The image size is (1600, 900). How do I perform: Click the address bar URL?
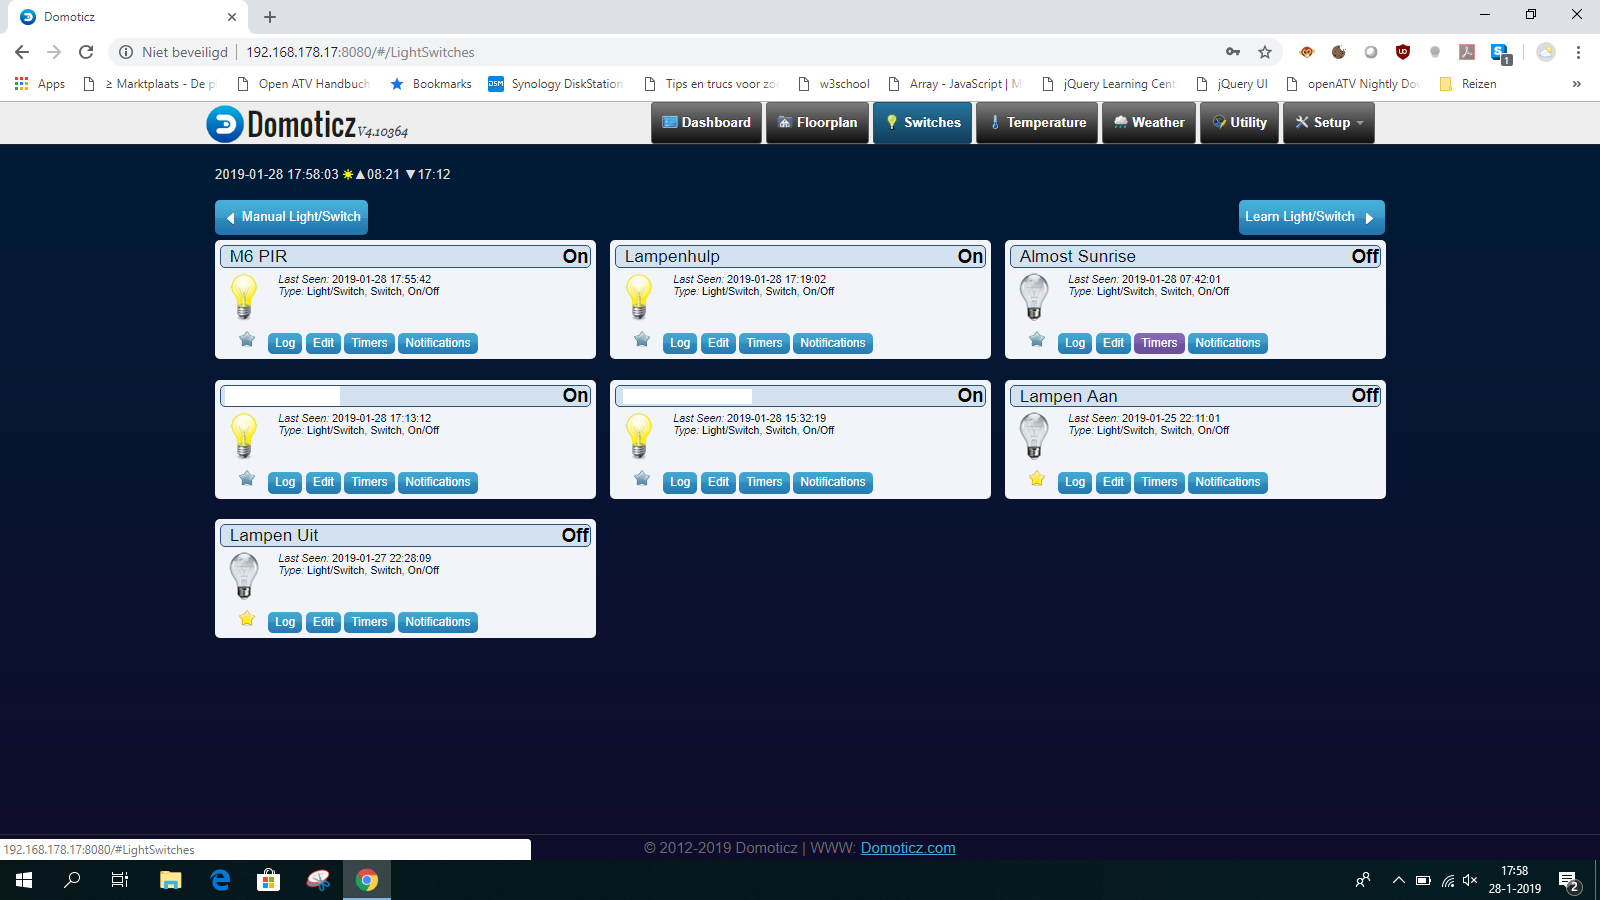(x=360, y=52)
